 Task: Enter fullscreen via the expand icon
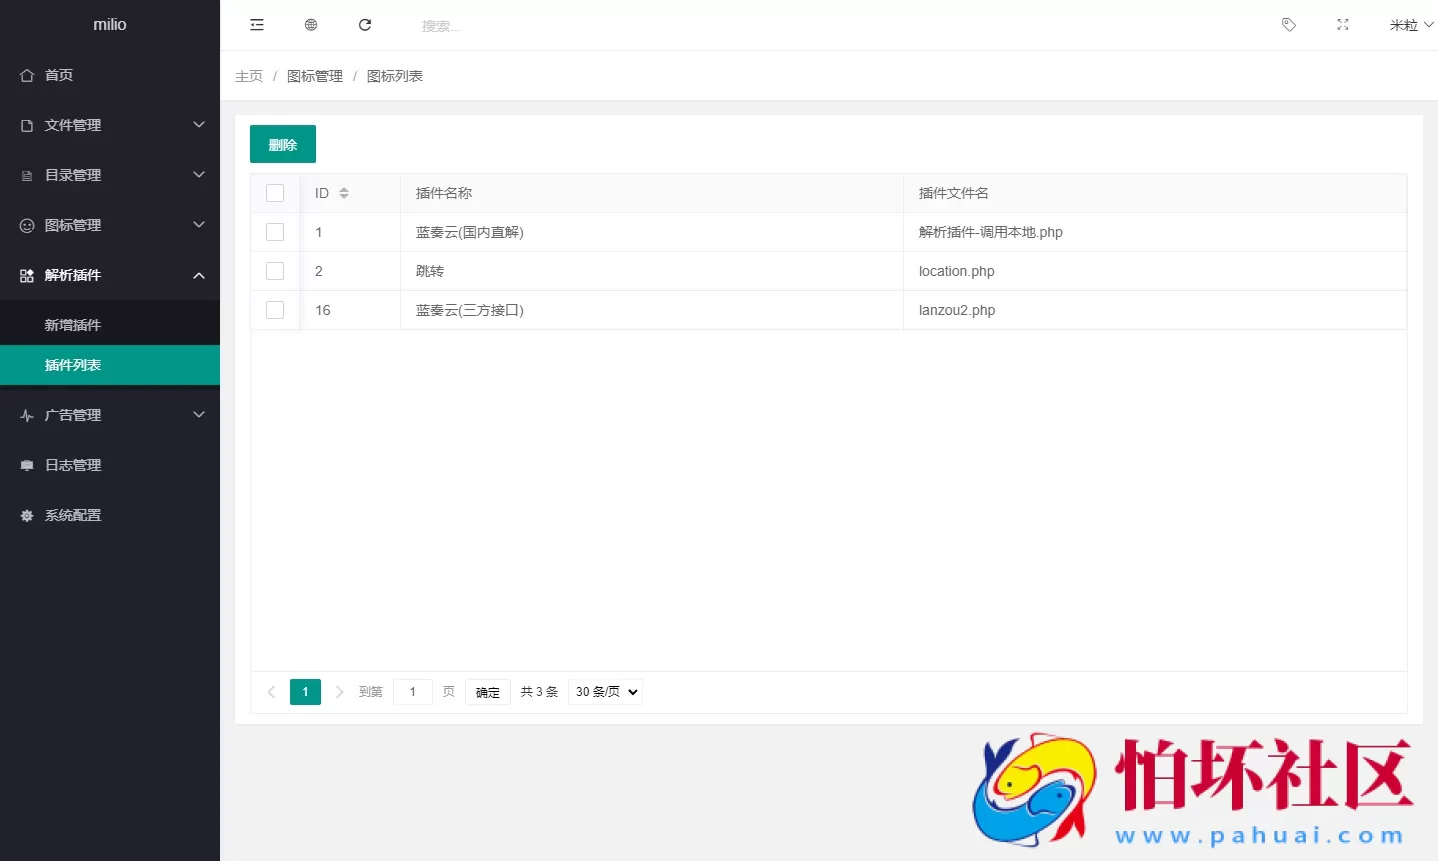[x=1342, y=24]
